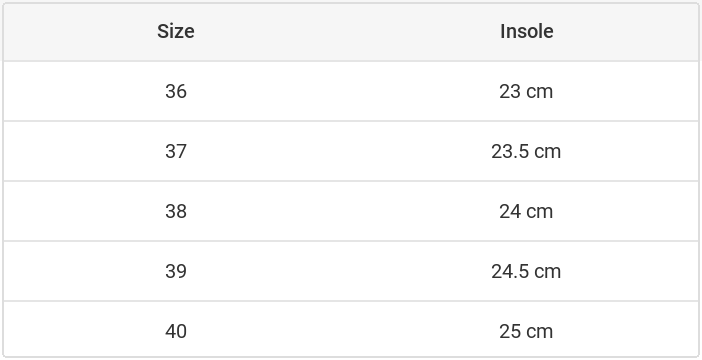702x360 pixels.
Task: Click the Size column header
Action: 176,31
